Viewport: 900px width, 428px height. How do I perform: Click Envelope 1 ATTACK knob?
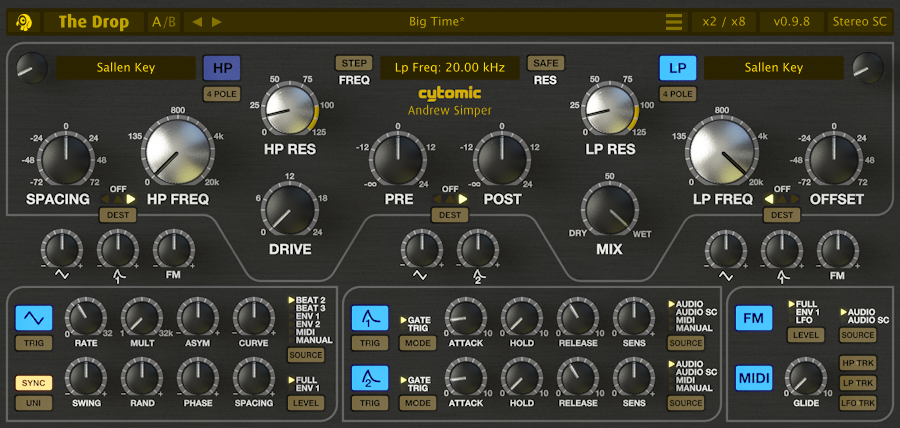[x=465, y=318]
